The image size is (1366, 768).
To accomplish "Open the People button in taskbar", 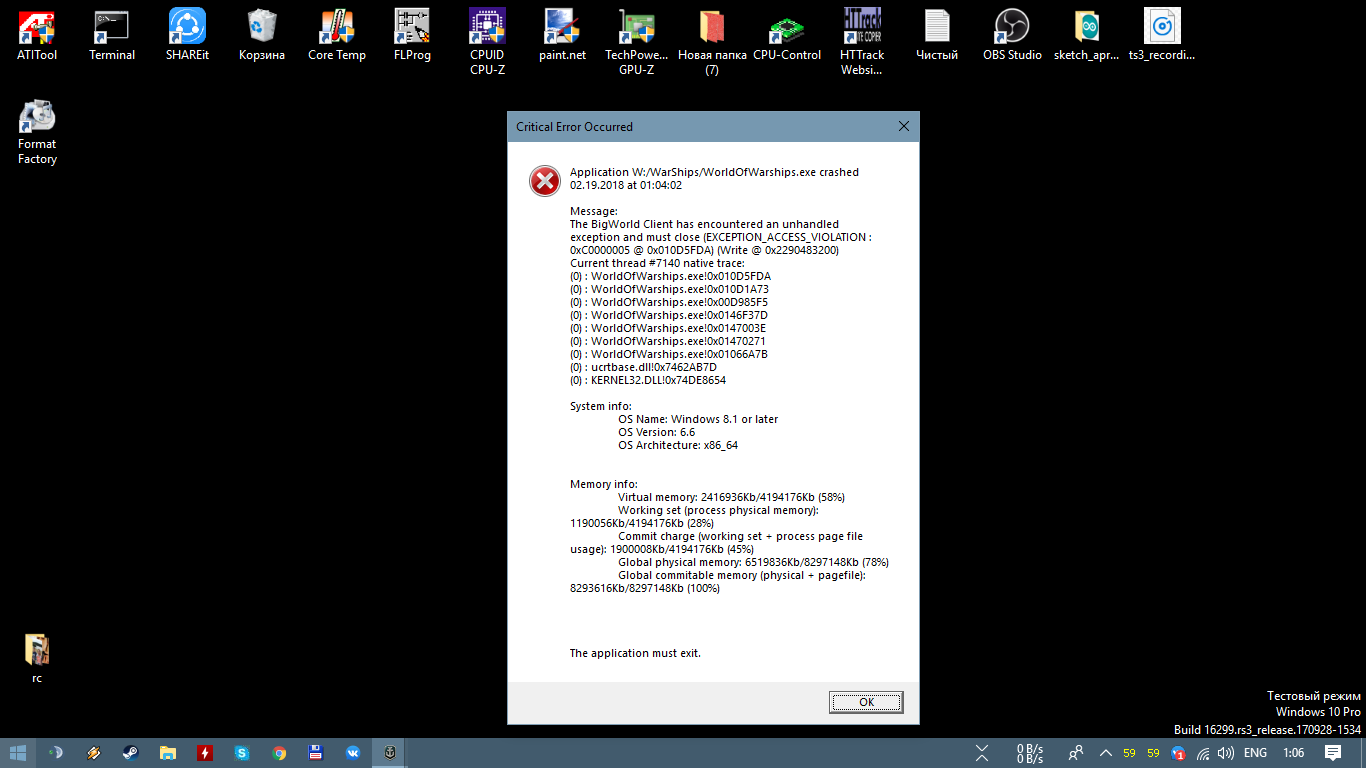I will tap(1076, 753).
